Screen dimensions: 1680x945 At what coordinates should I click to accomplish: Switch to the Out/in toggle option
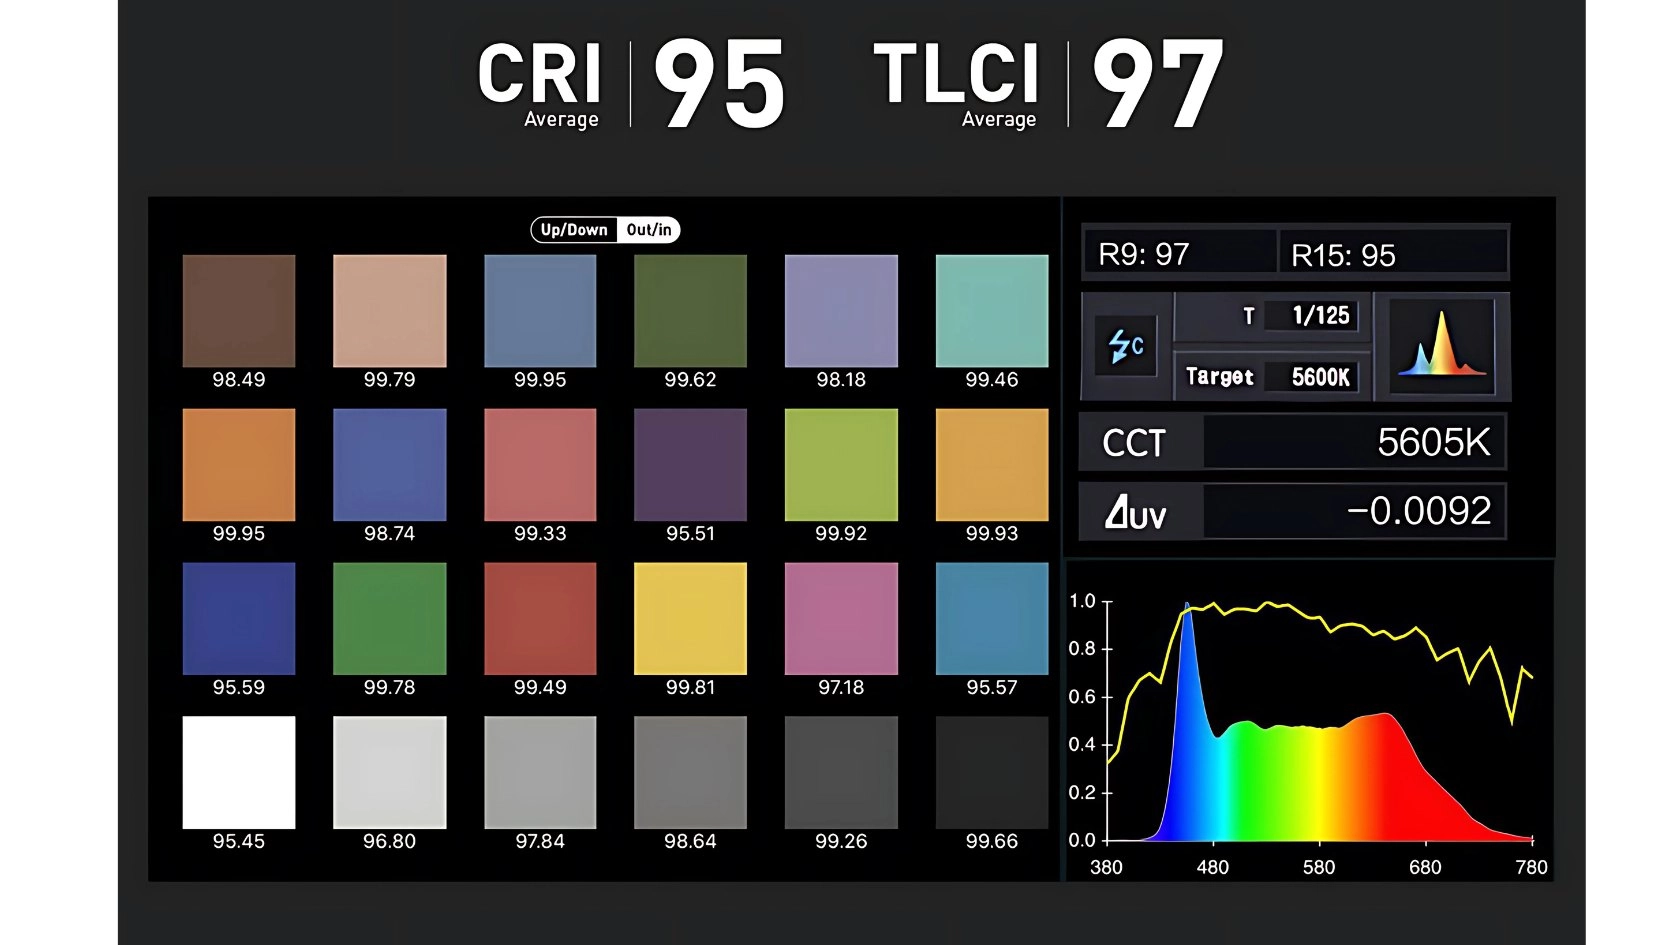[x=649, y=230]
